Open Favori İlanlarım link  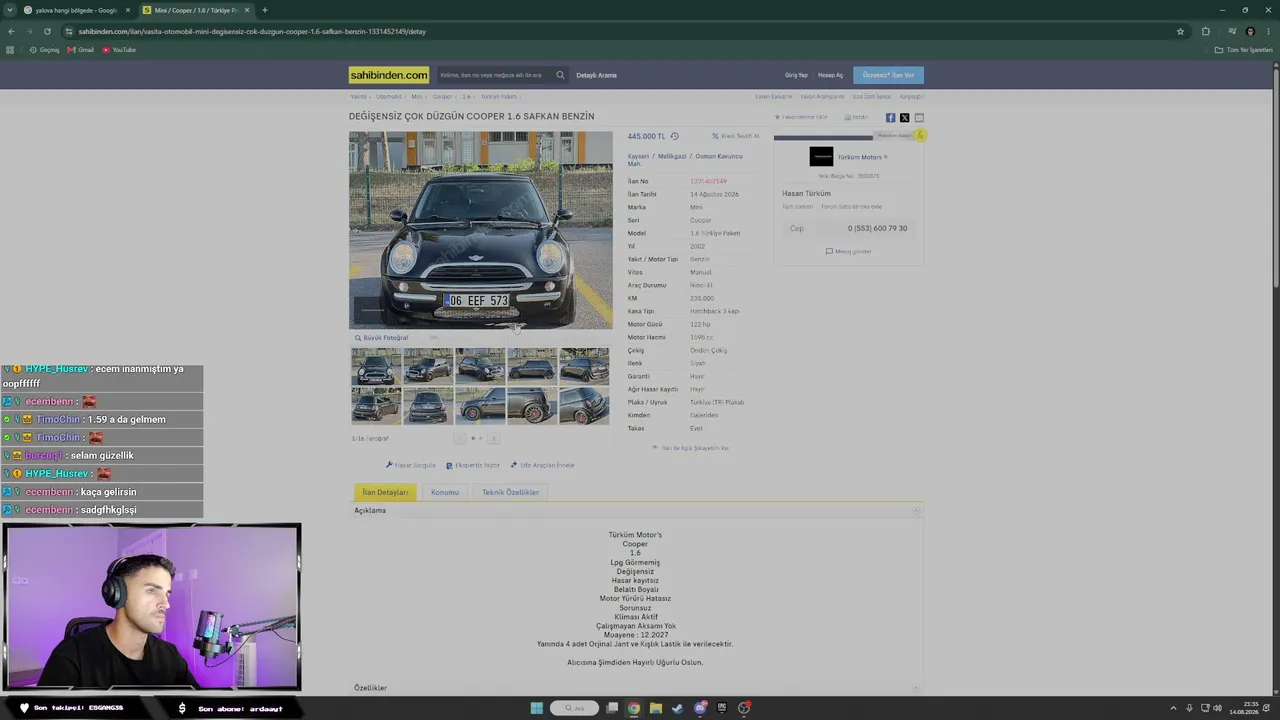point(774,97)
